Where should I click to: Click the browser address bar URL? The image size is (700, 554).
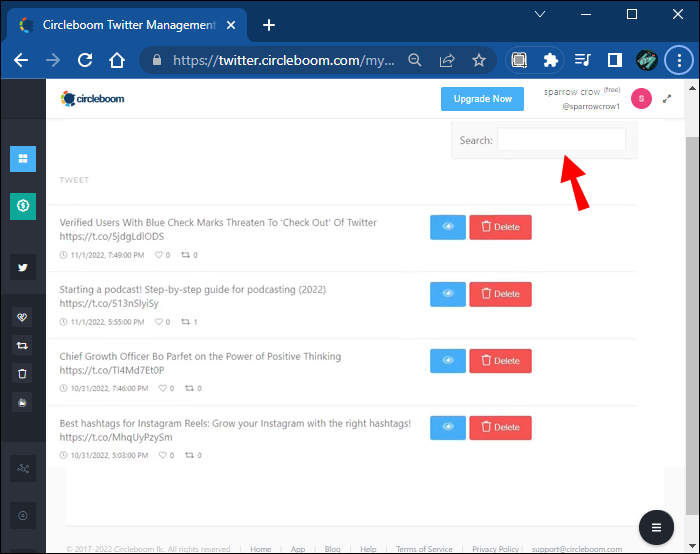point(283,60)
